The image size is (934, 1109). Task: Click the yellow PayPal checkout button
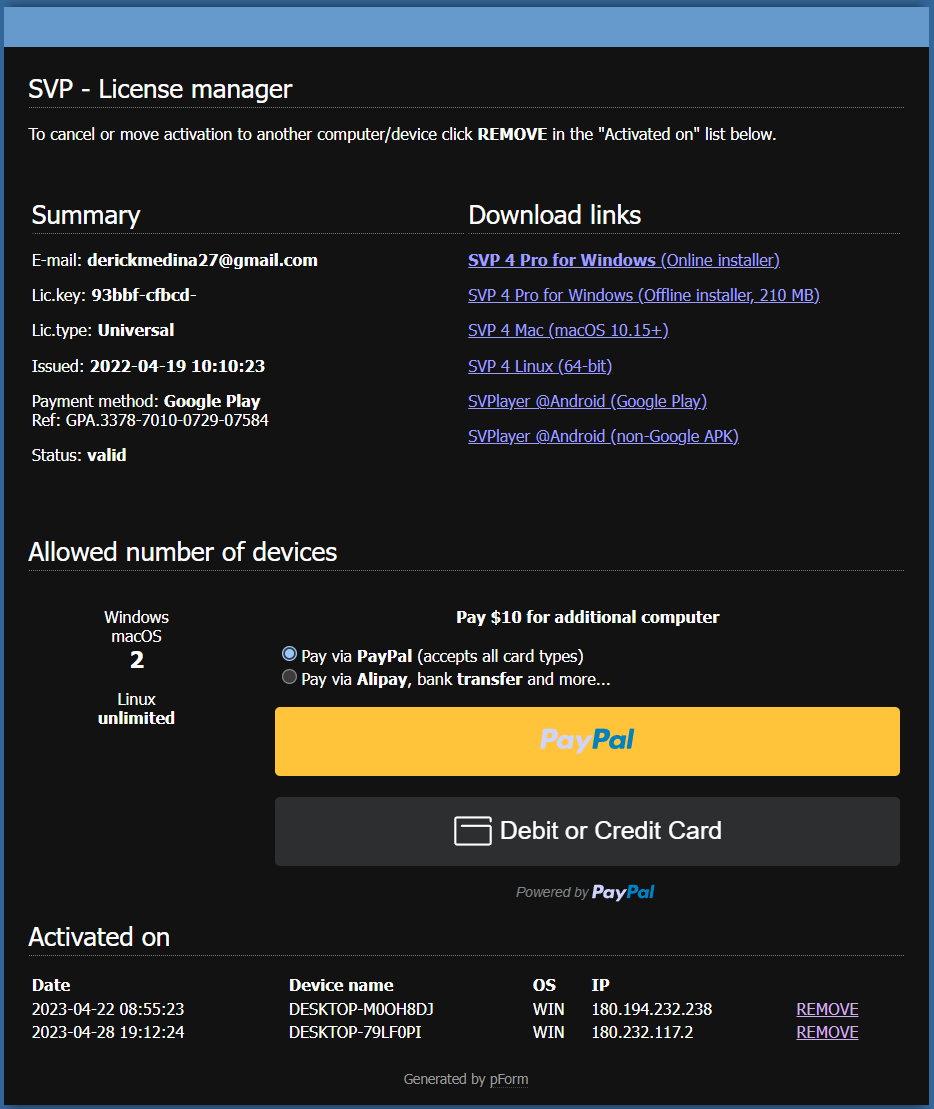coord(587,741)
